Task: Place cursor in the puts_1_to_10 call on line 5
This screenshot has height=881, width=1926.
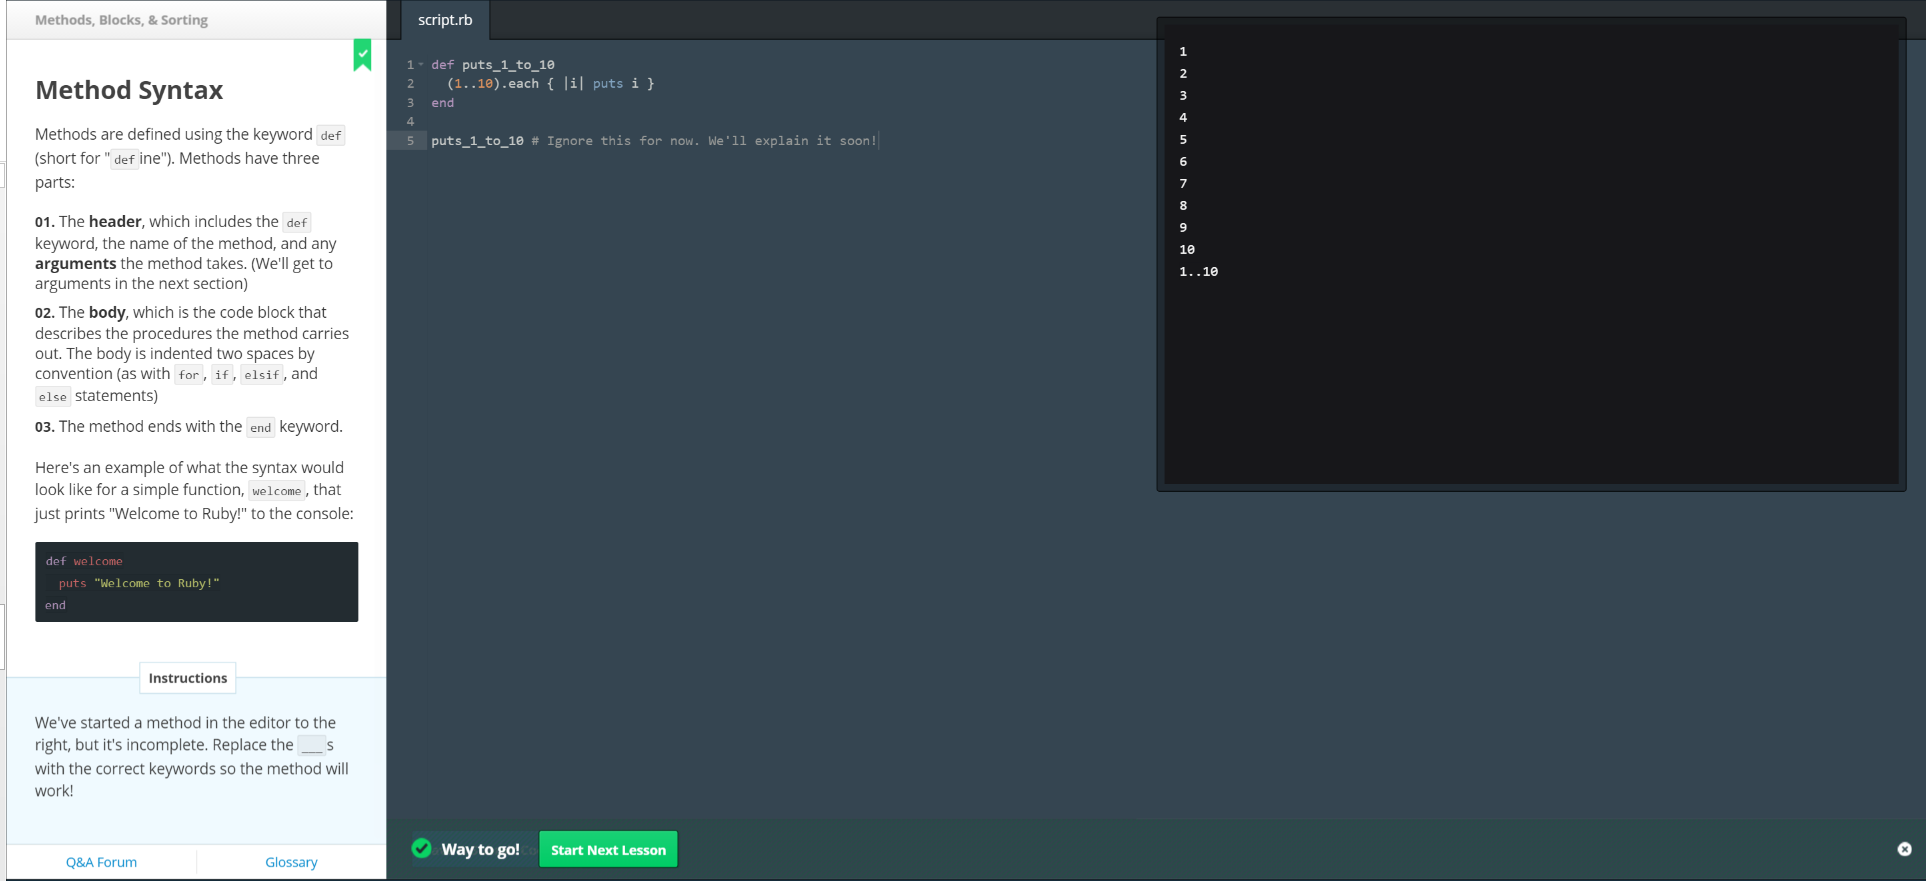Action: 477,141
